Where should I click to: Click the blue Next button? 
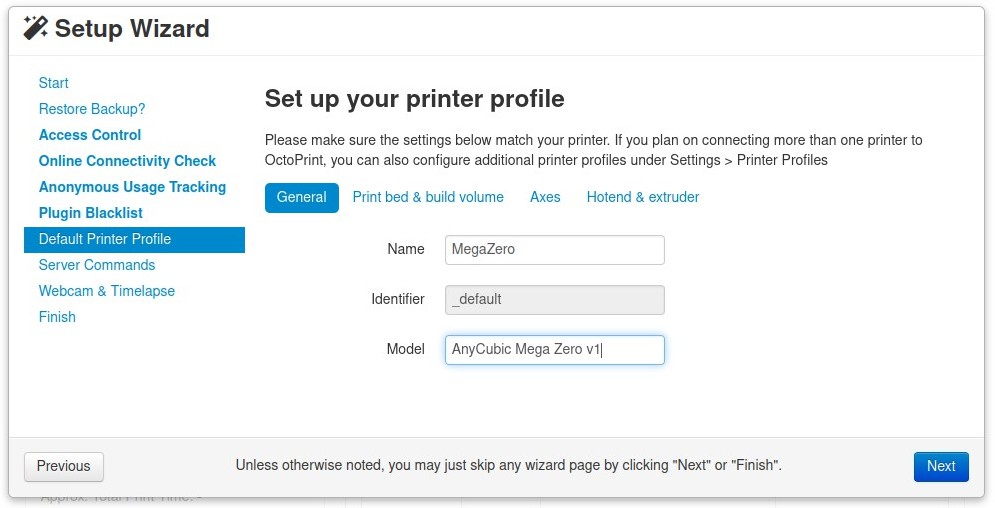tap(941, 466)
